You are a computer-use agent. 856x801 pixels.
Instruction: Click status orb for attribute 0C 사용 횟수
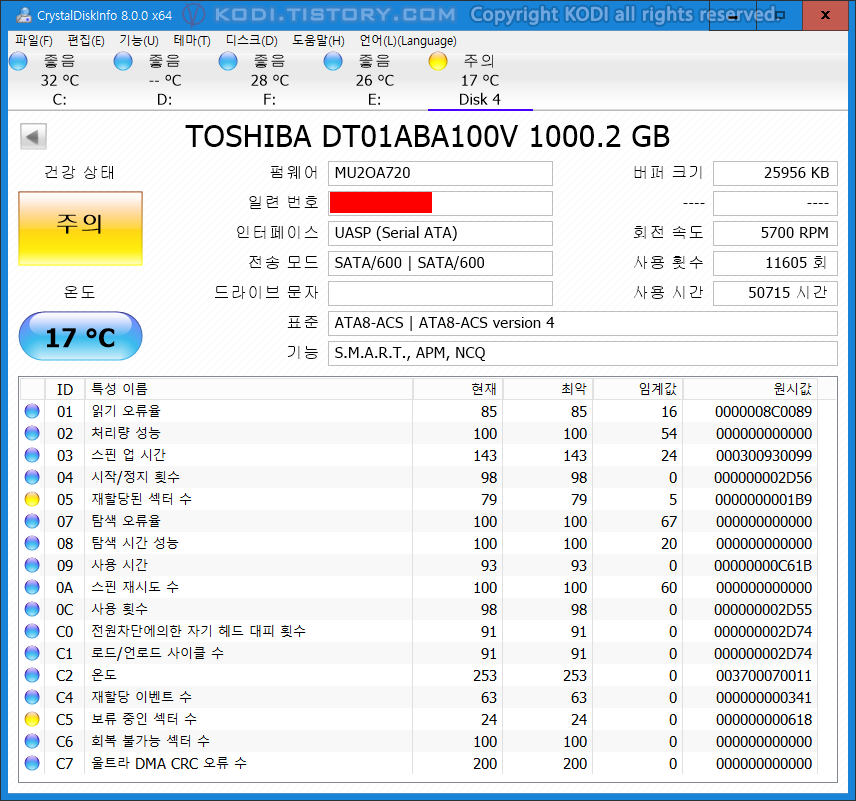(32, 609)
